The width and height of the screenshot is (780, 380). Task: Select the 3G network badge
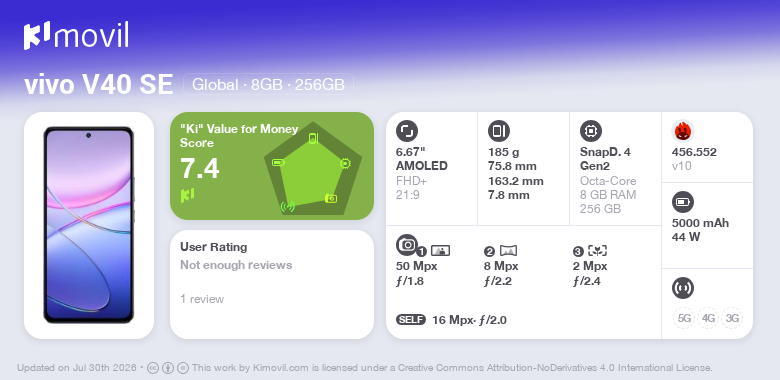[732, 318]
